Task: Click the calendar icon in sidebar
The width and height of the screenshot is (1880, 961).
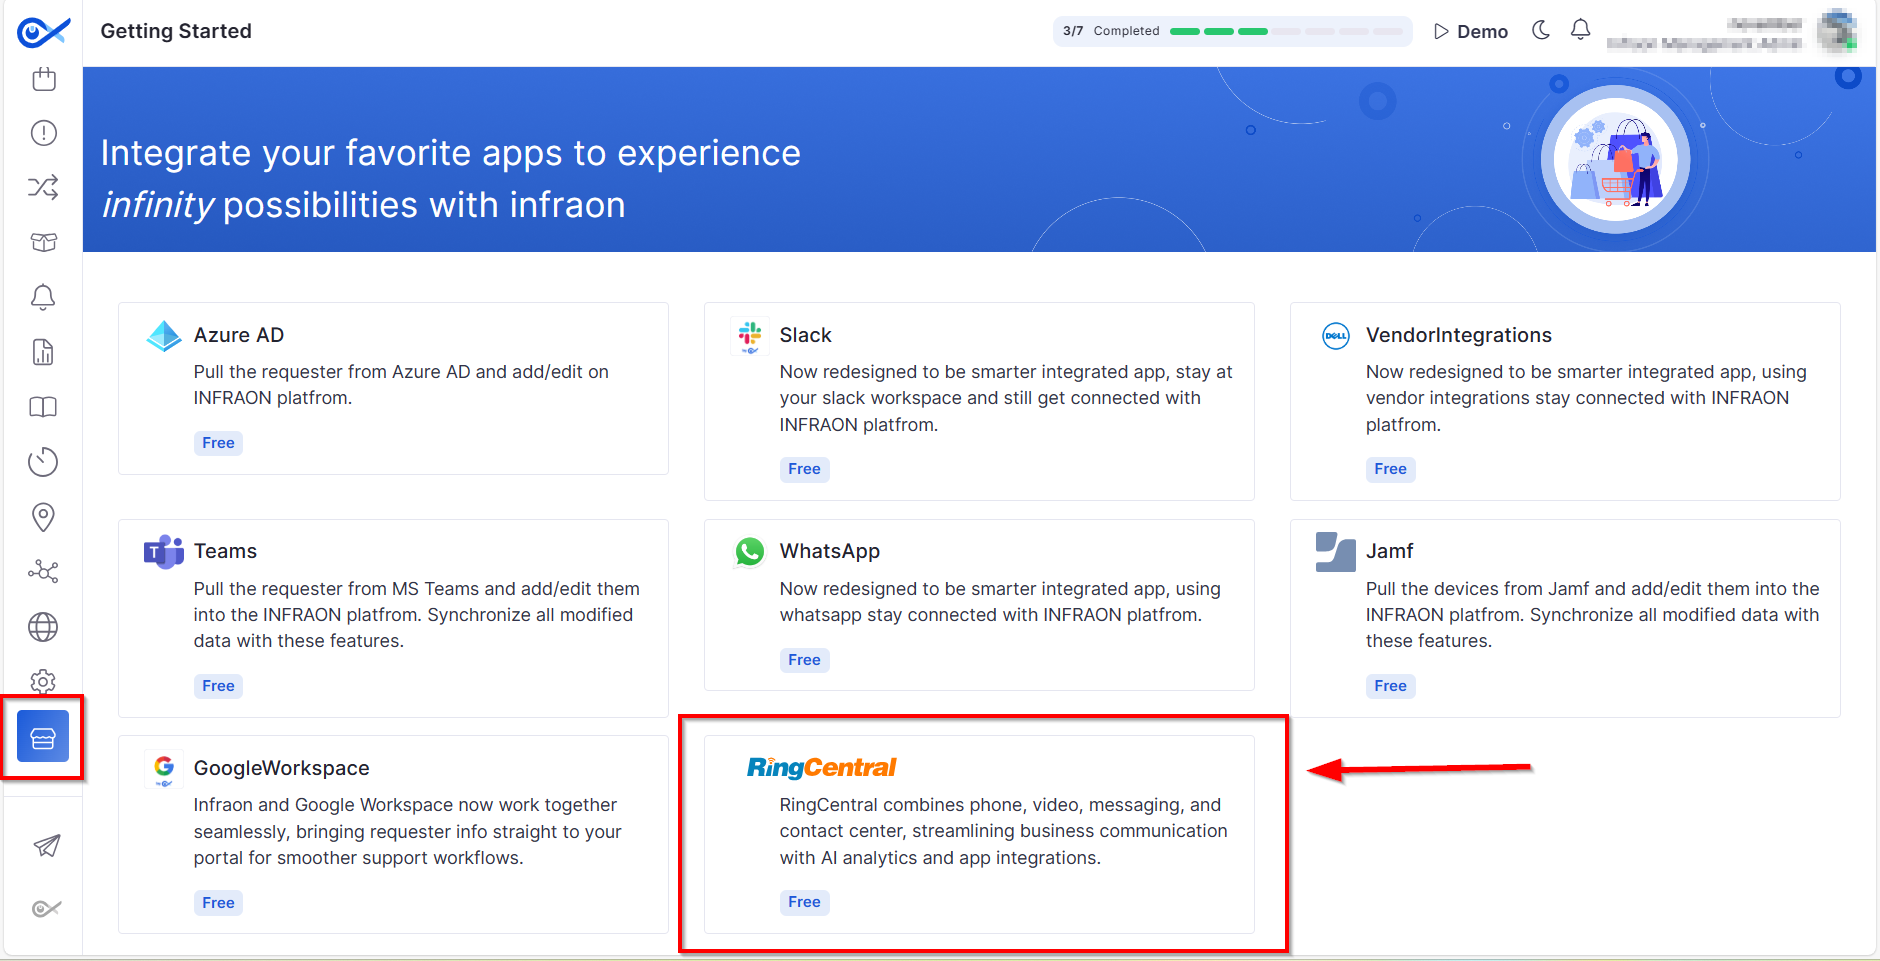Action: [x=44, y=79]
